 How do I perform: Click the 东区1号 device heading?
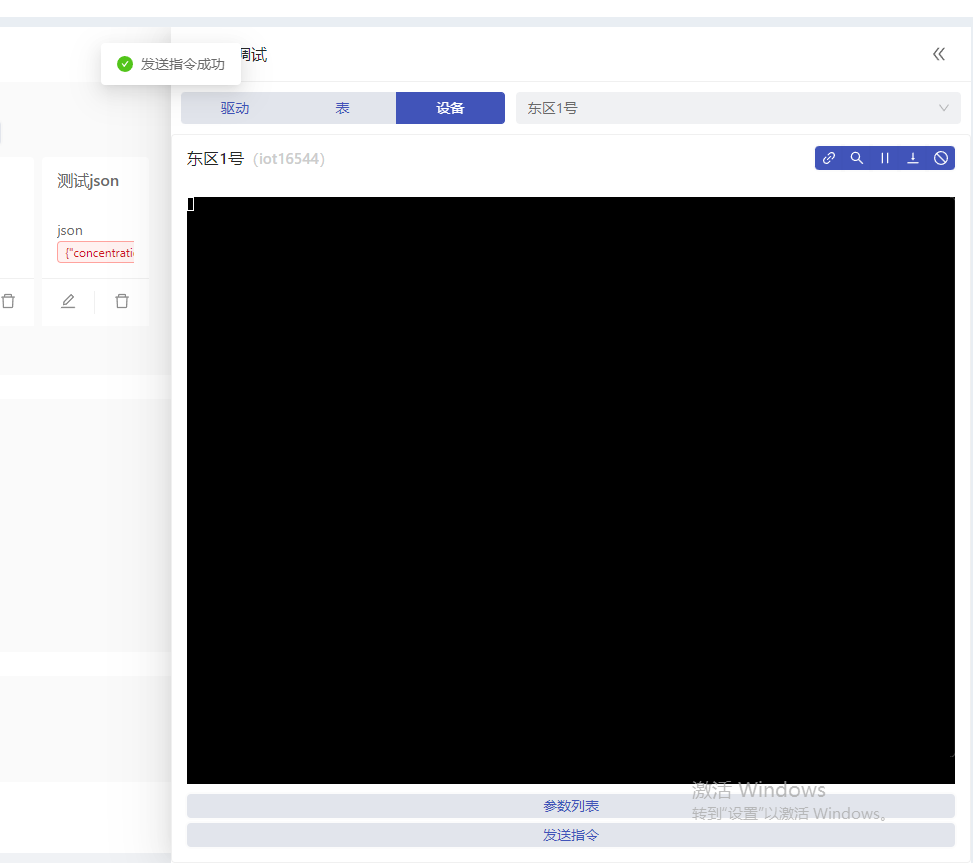(215, 159)
